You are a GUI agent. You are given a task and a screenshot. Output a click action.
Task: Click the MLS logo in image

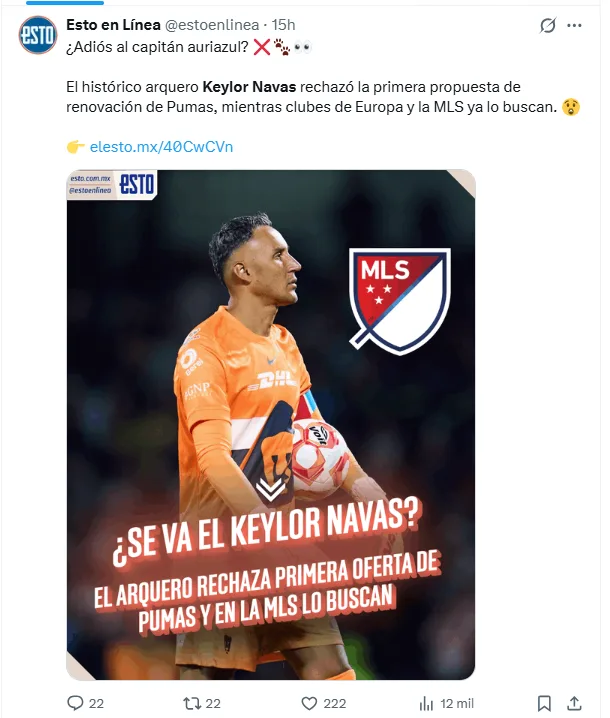(x=400, y=301)
